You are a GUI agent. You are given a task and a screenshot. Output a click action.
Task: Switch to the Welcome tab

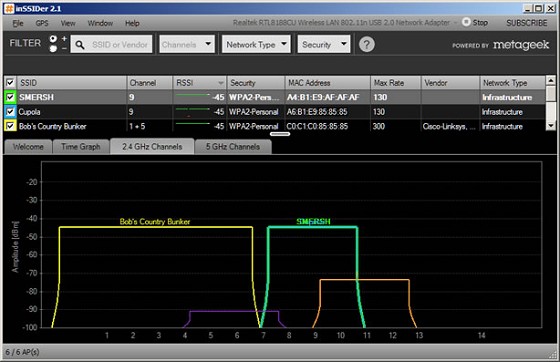(x=28, y=147)
